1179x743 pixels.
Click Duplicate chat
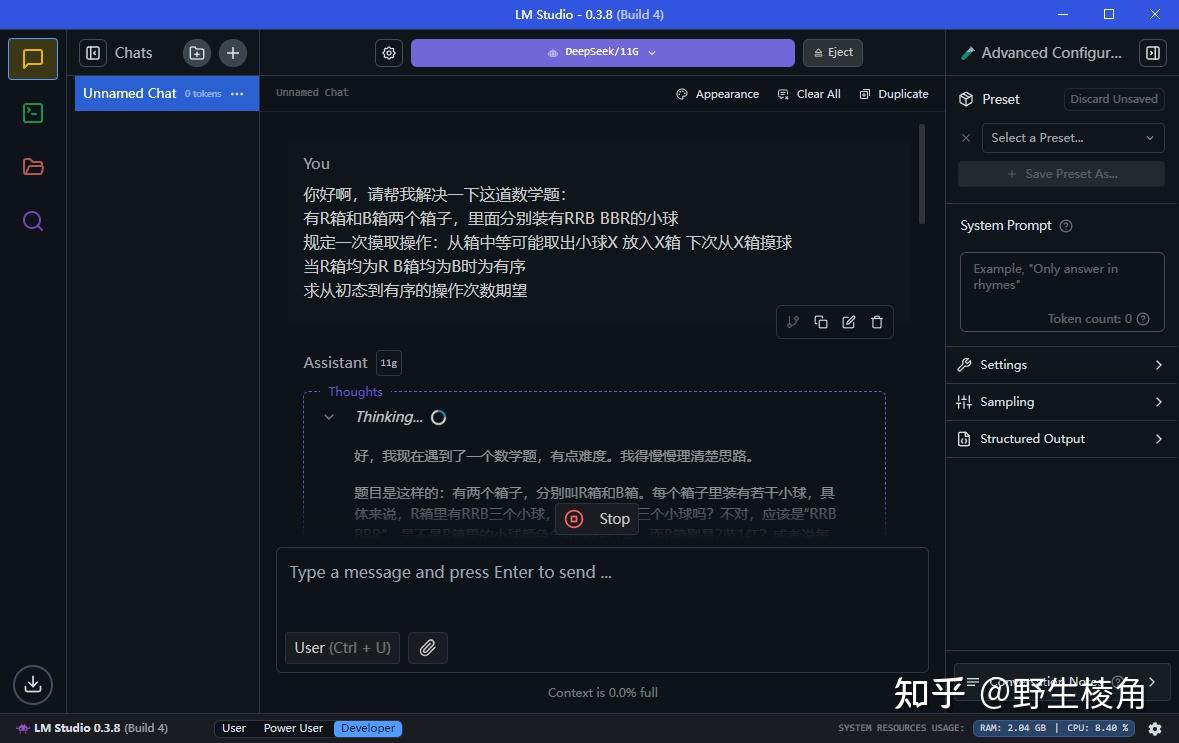(x=894, y=94)
